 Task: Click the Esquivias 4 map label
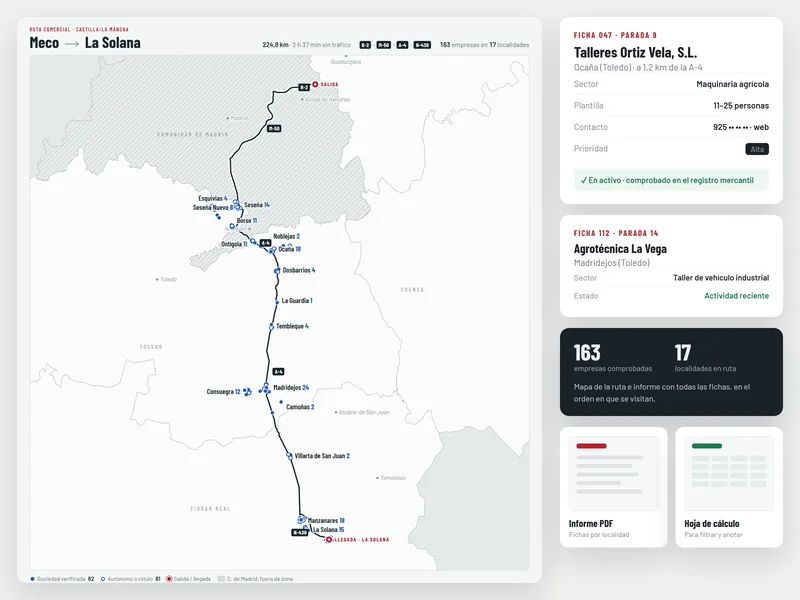point(213,198)
